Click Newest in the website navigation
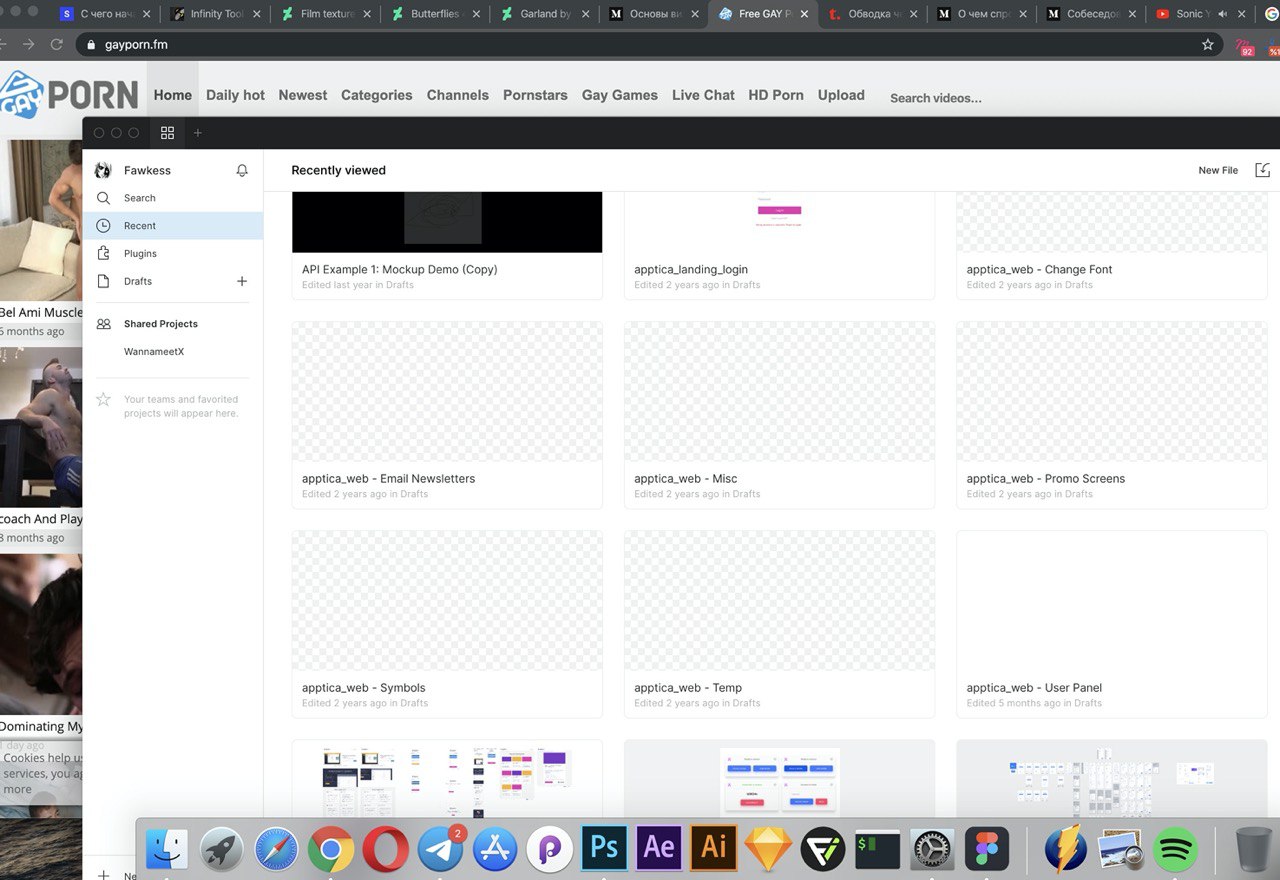The width and height of the screenshot is (1280, 880). pyautogui.click(x=303, y=95)
